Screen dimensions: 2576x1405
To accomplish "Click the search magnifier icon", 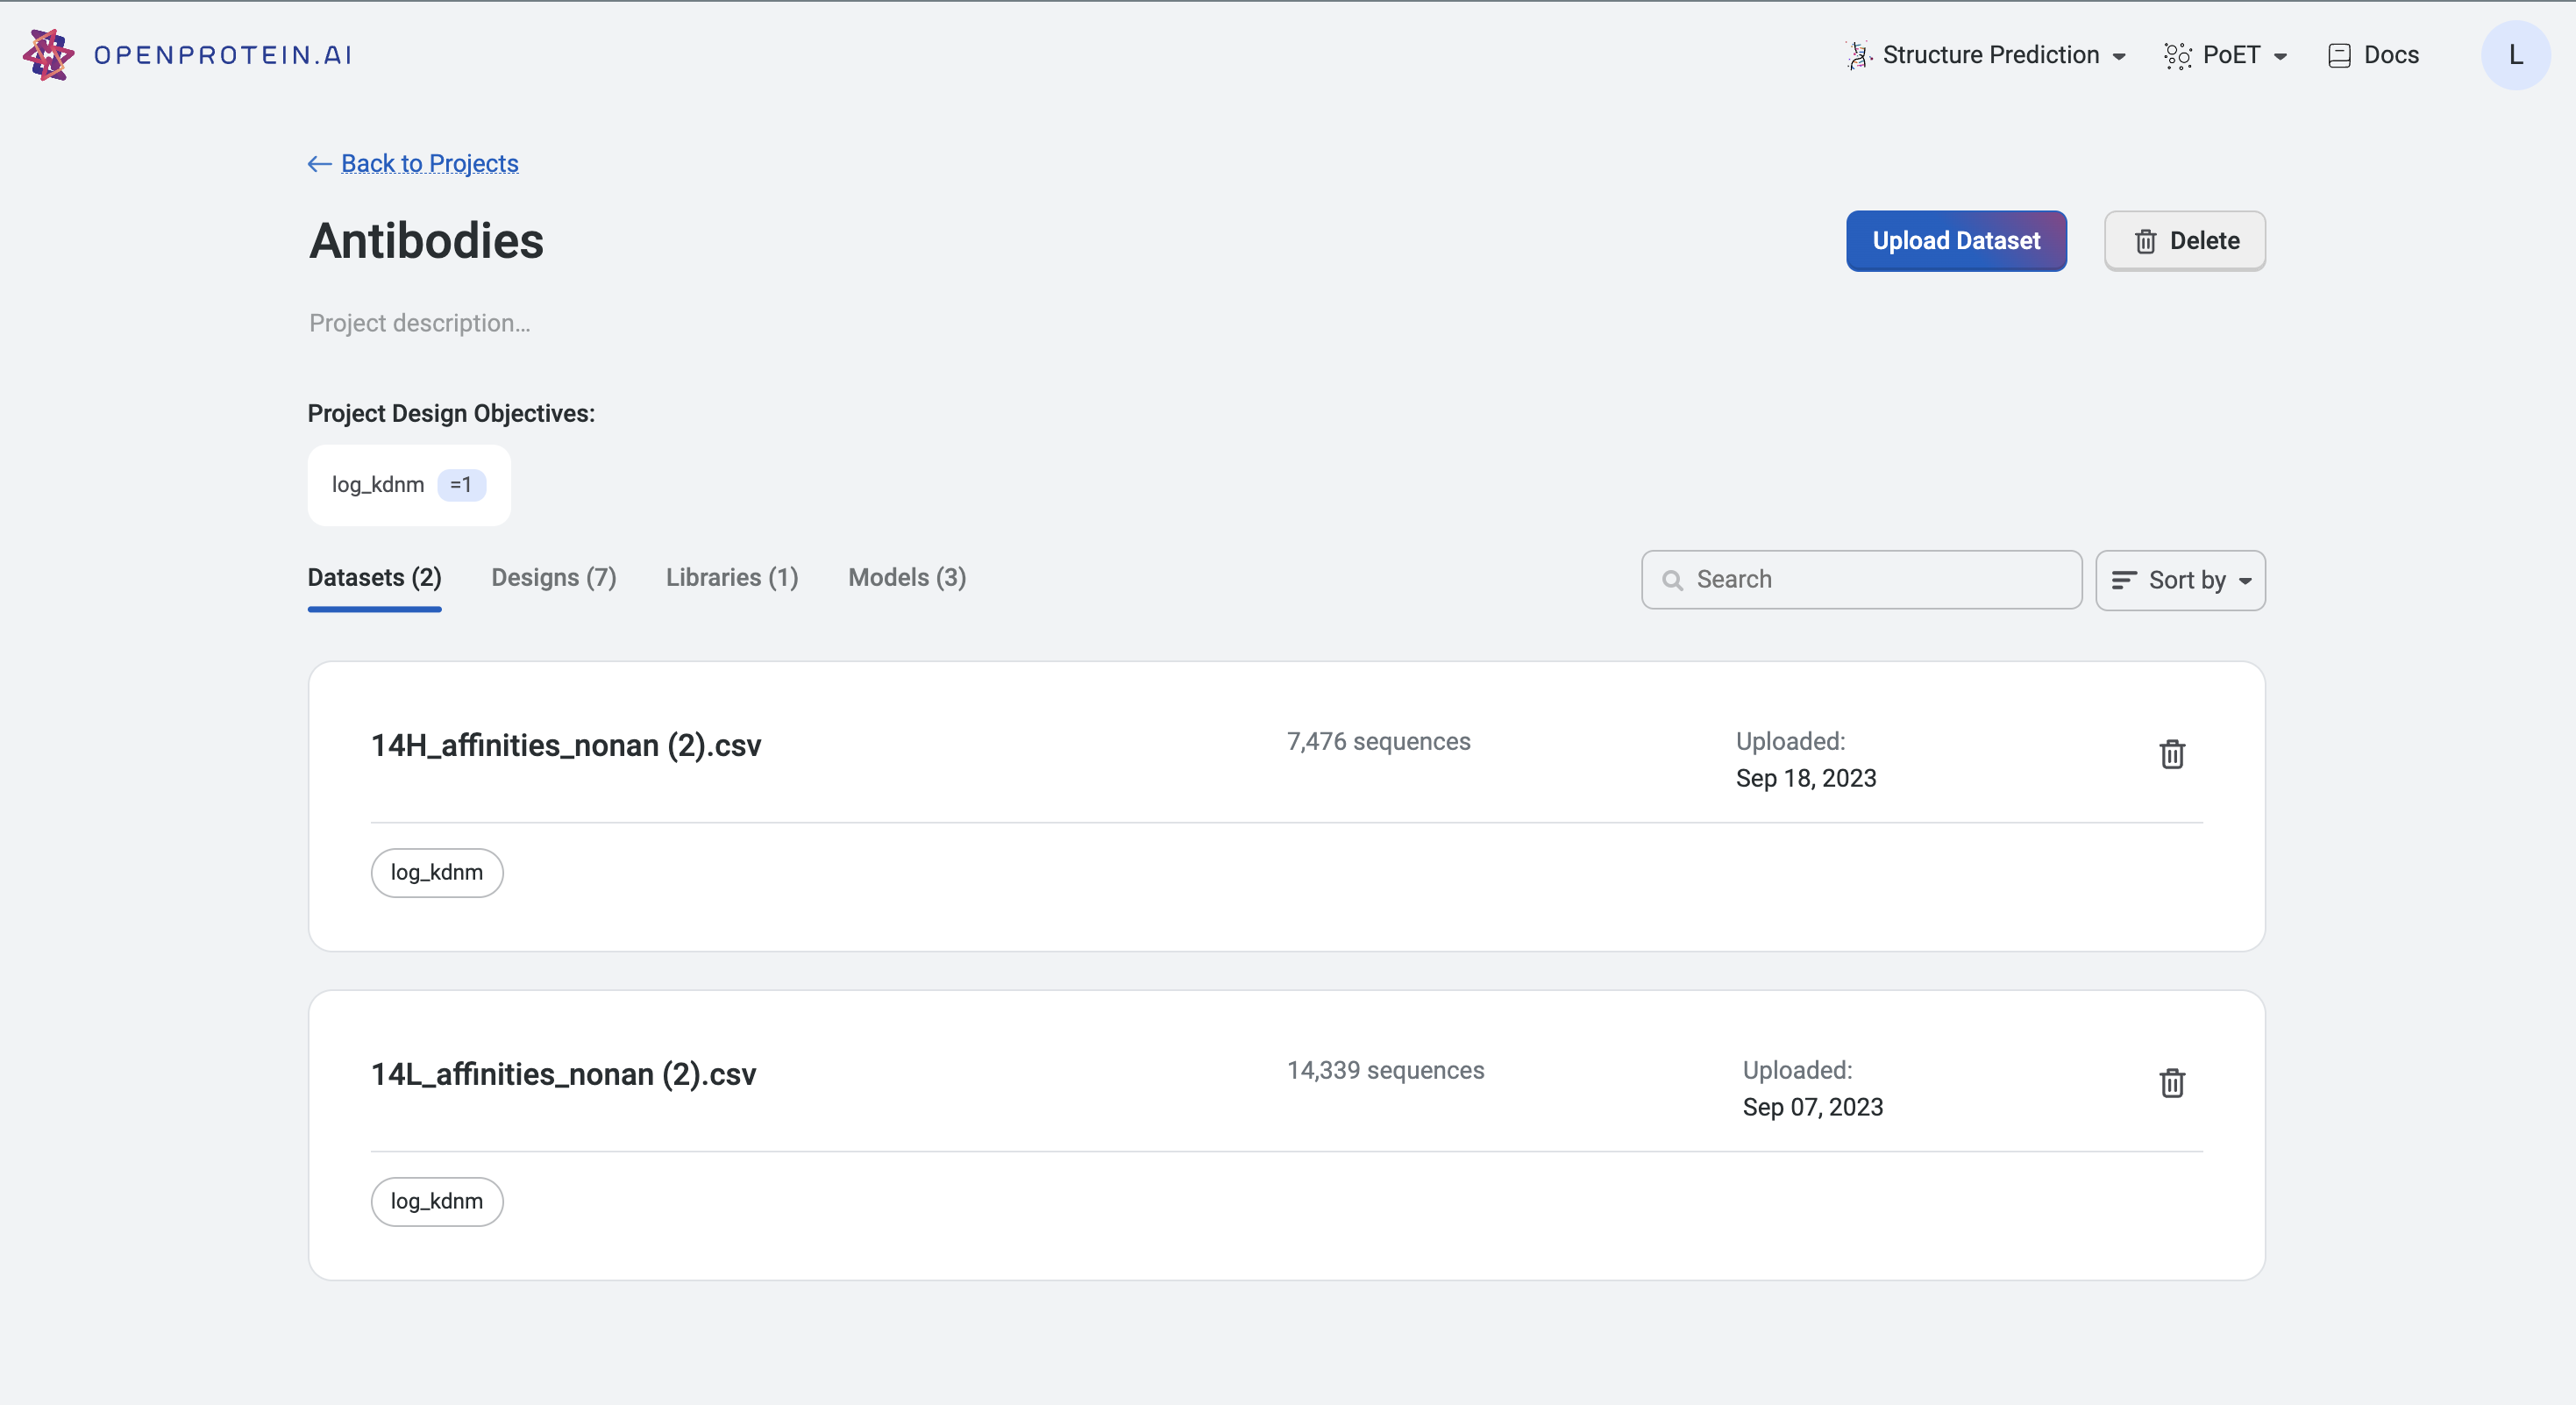I will click(x=1672, y=580).
